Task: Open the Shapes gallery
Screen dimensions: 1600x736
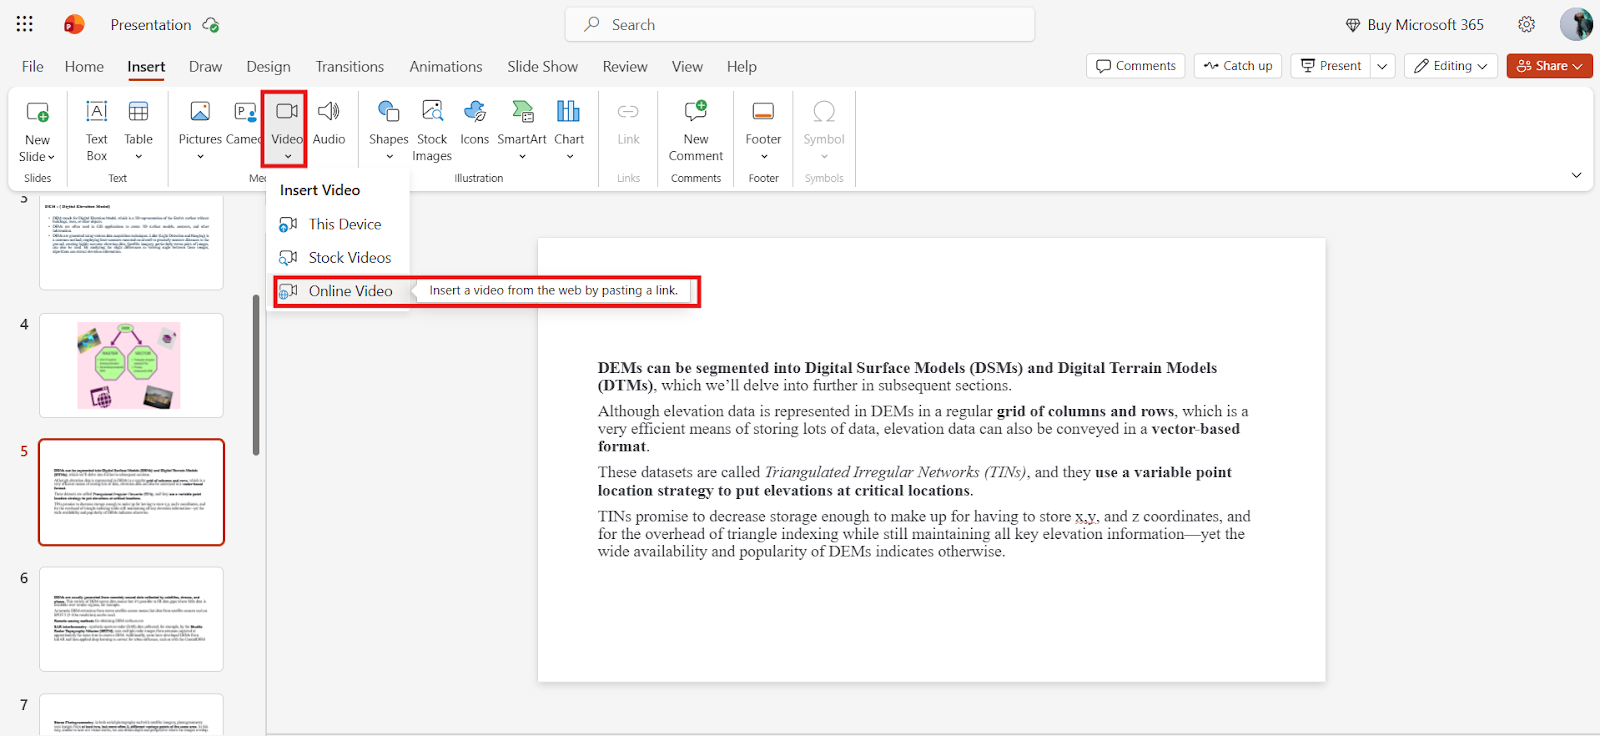Action: click(389, 131)
